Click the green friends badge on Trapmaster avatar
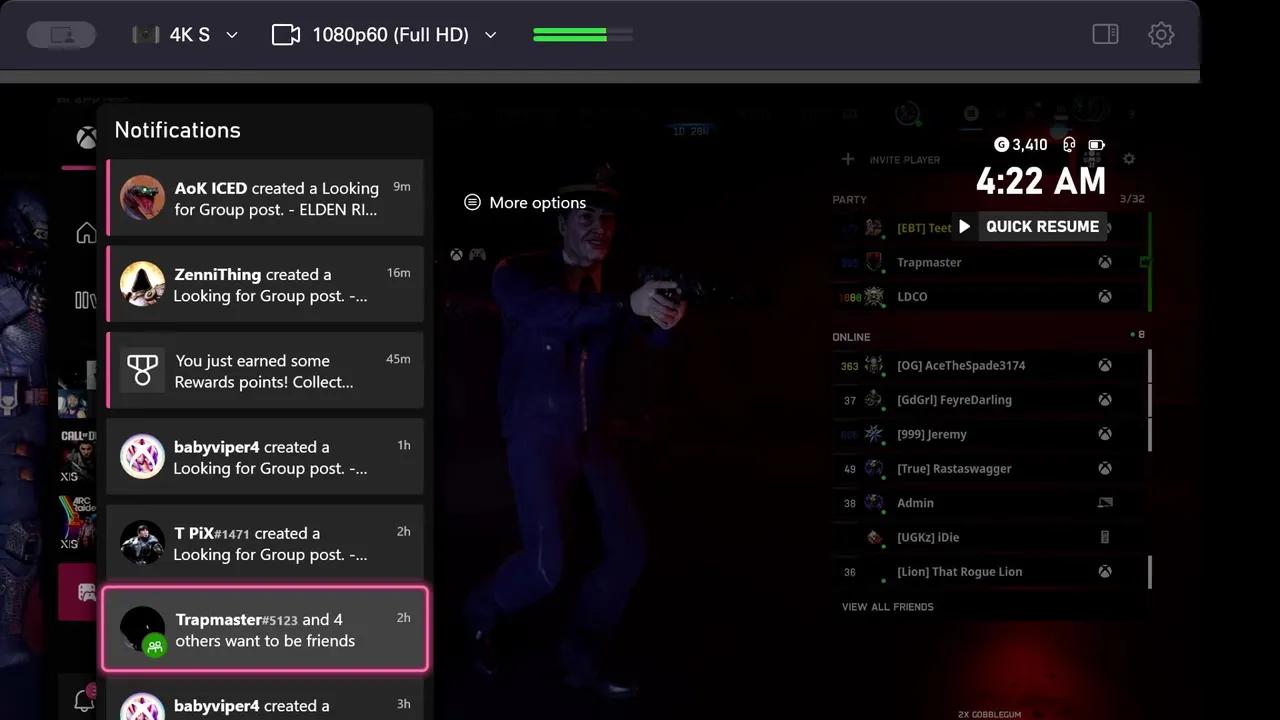1280x720 pixels. [154, 646]
